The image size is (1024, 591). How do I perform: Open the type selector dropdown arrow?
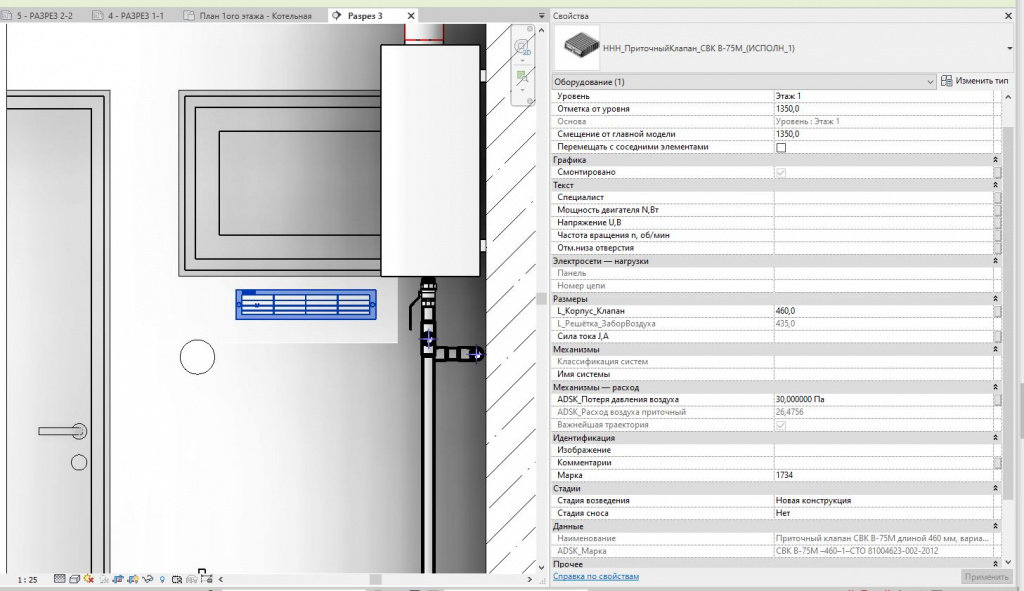1009,48
